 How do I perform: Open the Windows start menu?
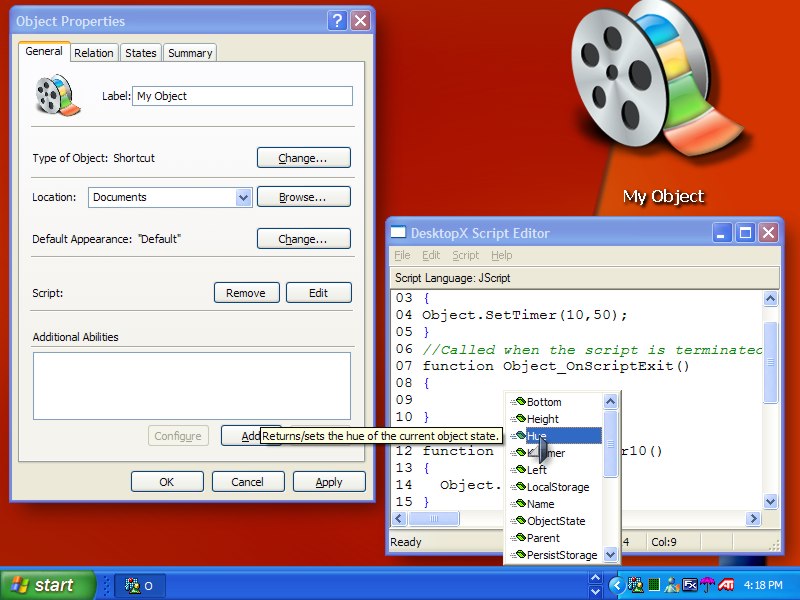coord(47,585)
